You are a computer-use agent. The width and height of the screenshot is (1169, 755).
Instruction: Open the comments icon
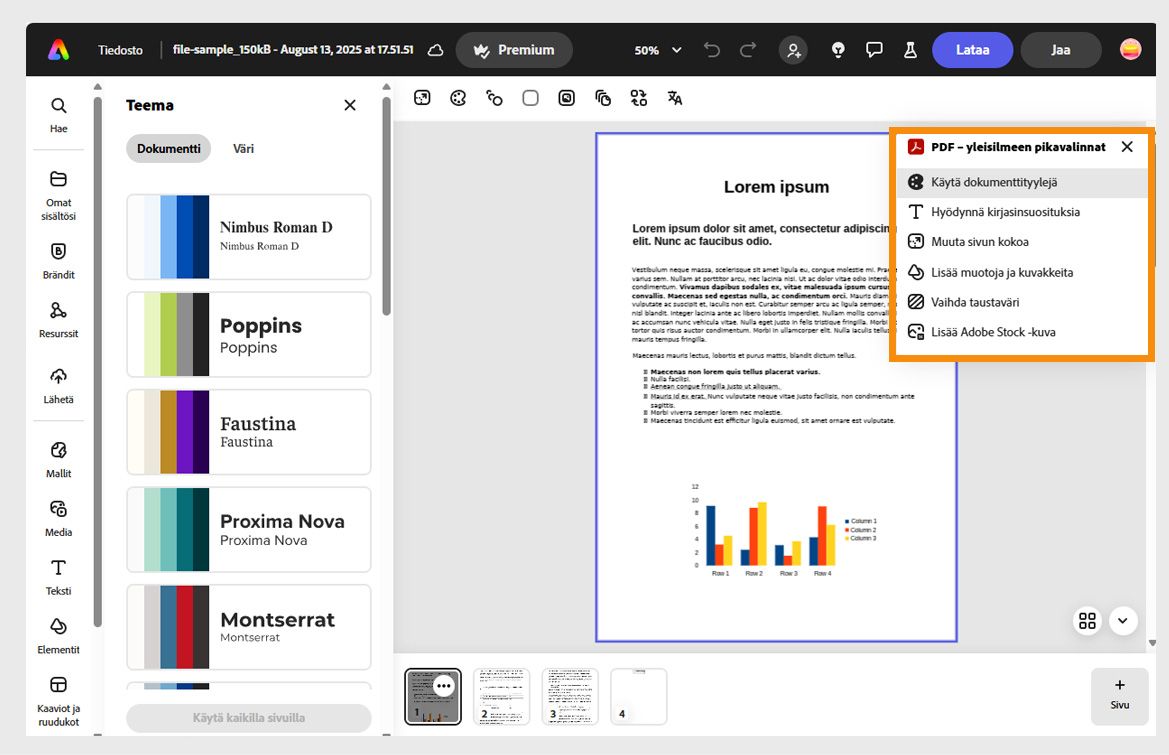click(874, 50)
